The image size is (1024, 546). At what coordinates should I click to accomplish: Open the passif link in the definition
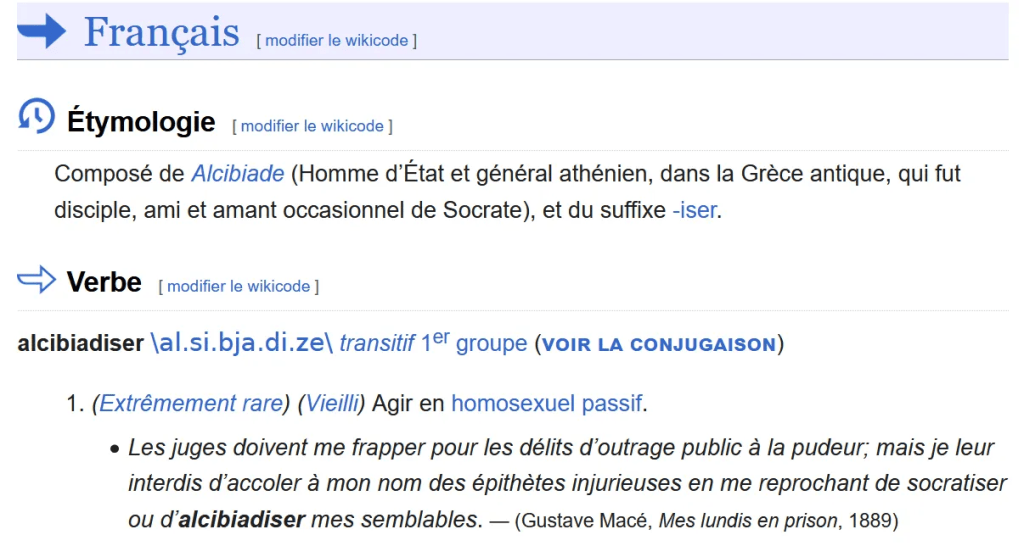click(x=612, y=403)
